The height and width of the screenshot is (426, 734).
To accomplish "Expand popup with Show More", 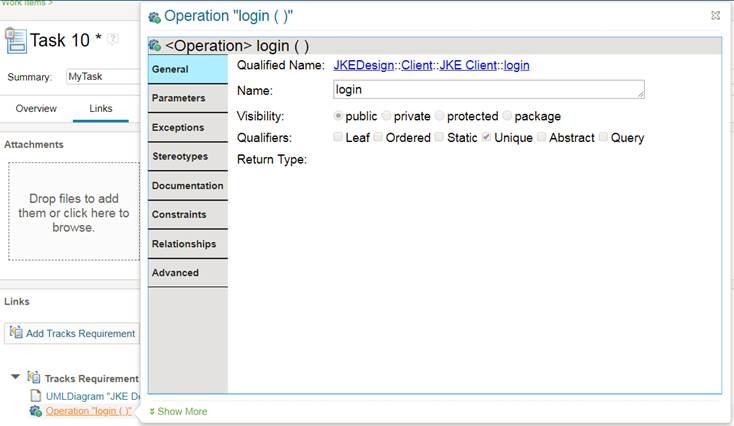I will (x=178, y=411).
